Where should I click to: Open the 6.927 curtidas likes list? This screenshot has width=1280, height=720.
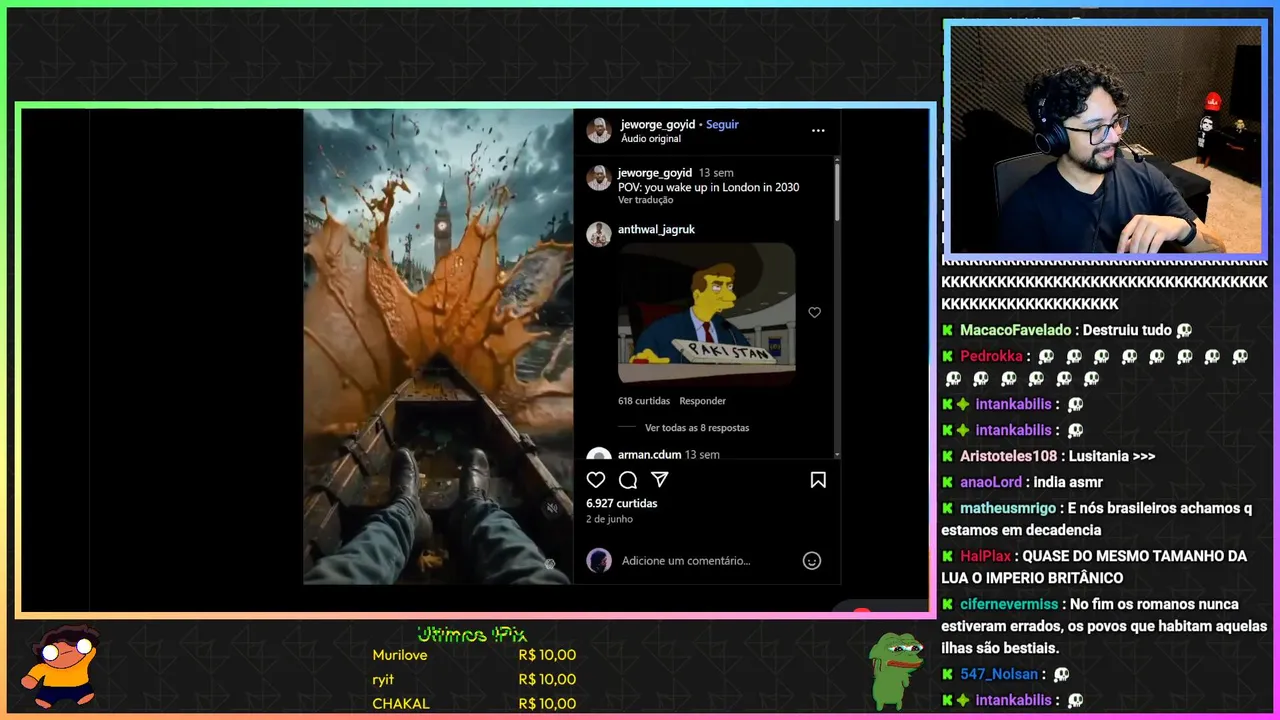[x=622, y=504]
